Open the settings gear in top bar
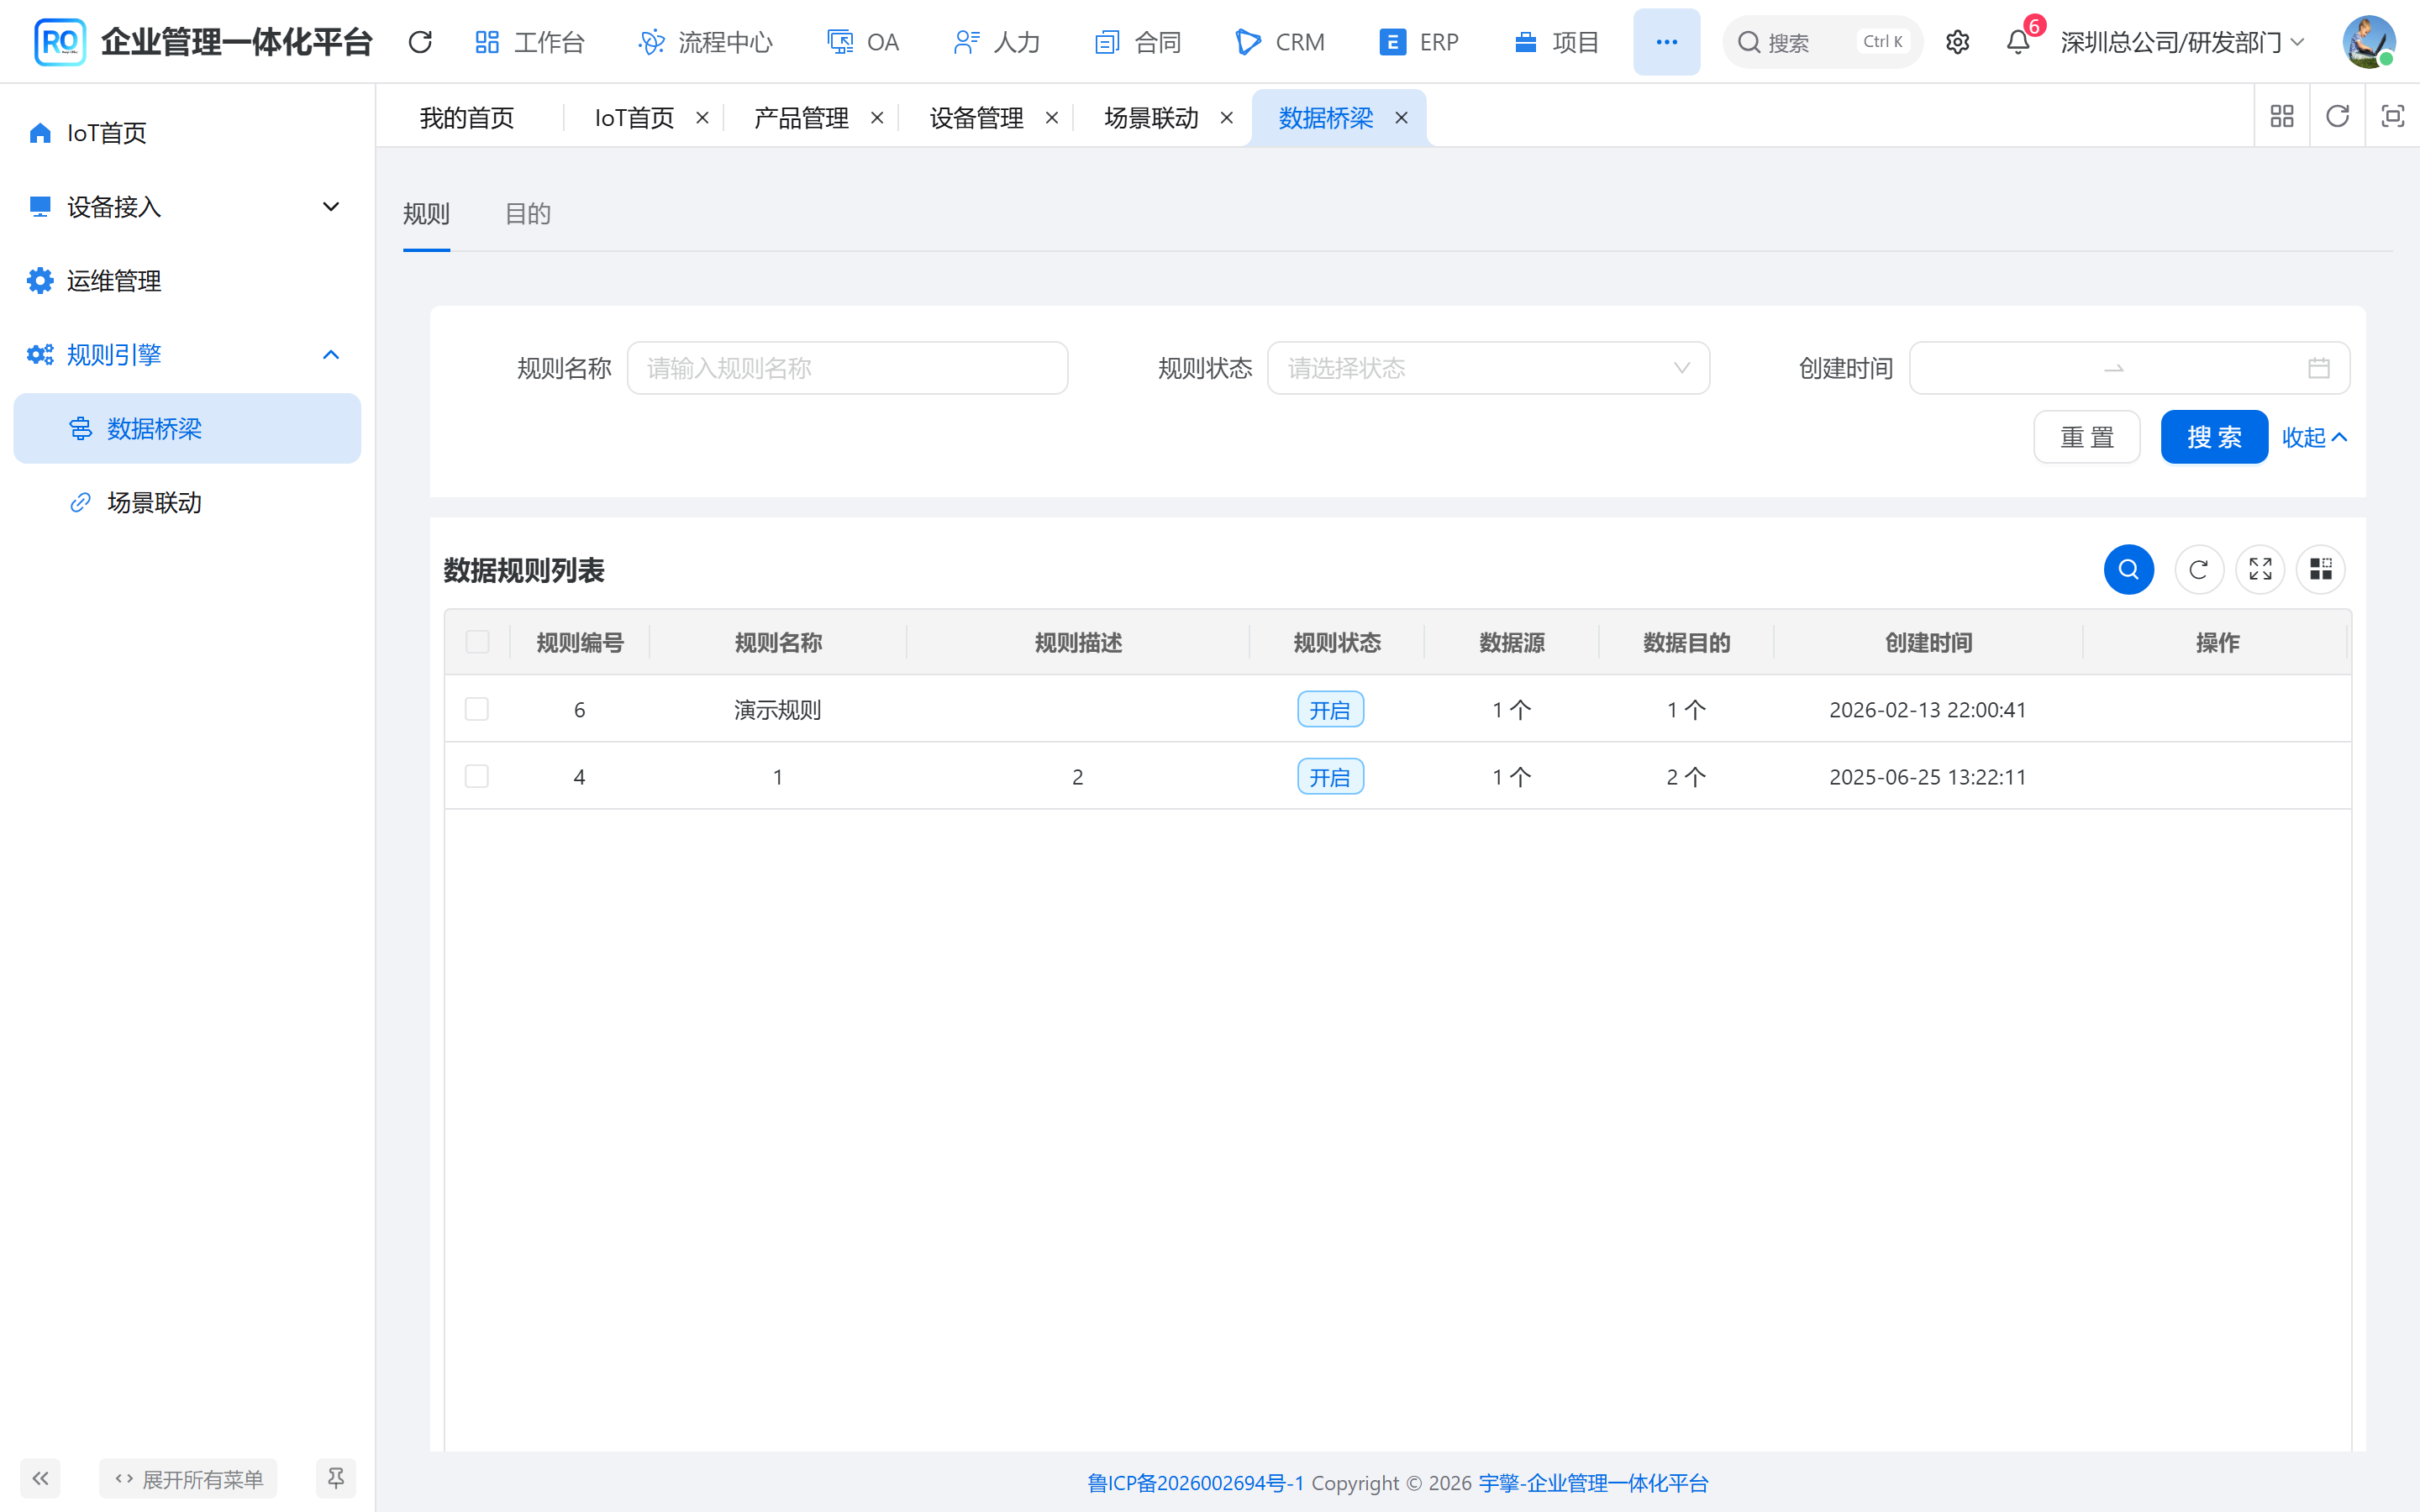Viewport: 2420px width, 1512px height. point(1957,42)
